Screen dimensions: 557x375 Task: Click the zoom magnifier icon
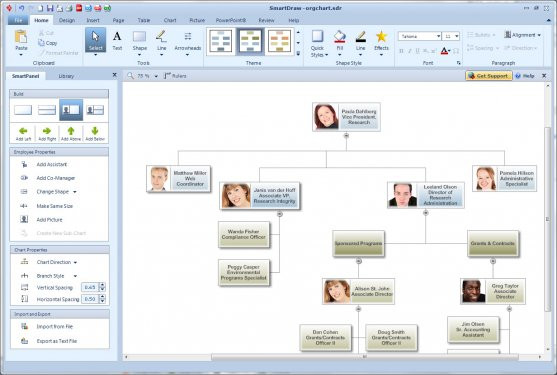[130, 76]
